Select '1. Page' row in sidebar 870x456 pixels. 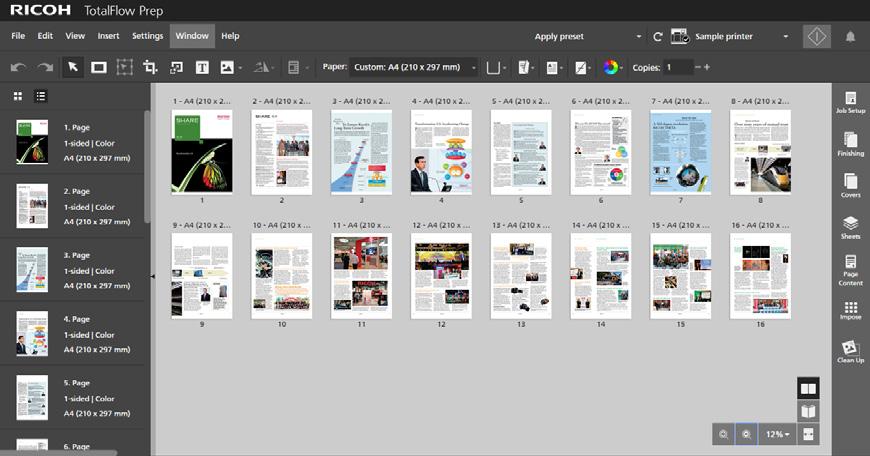pos(72,142)
